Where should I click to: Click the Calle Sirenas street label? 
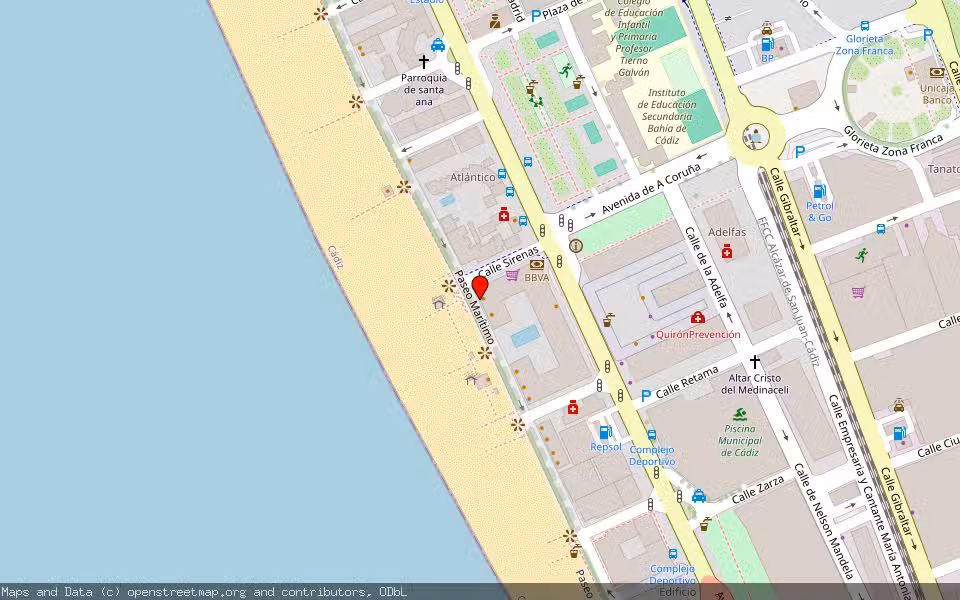pyautogui.click(x=508, y=261)
